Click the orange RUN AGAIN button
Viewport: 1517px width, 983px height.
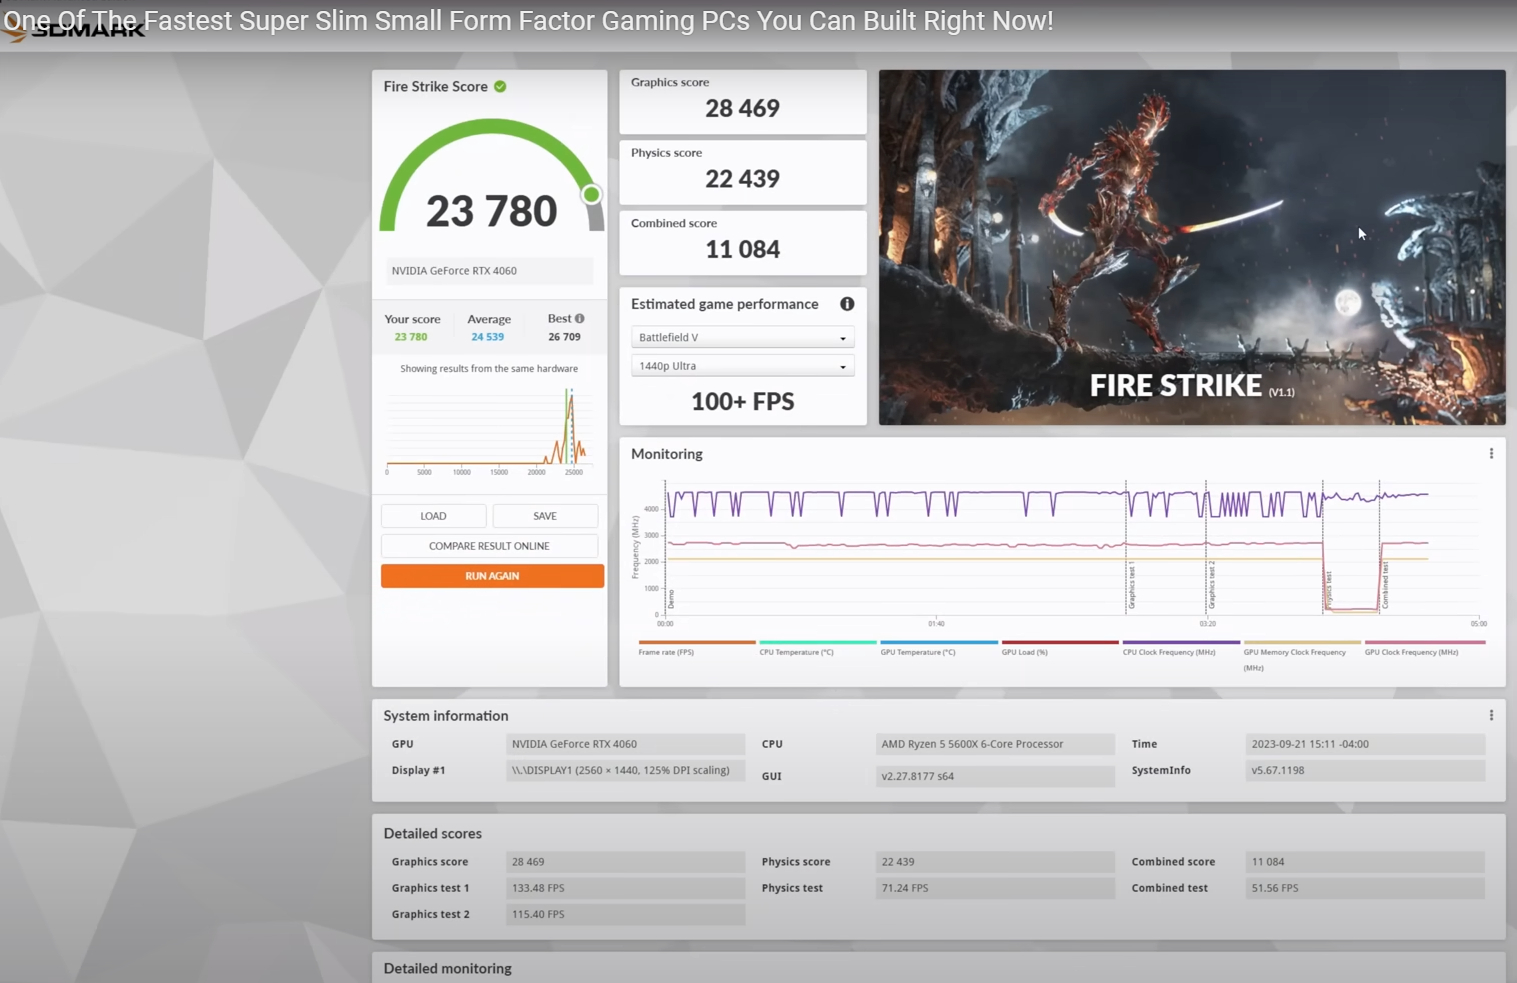[x=492, y=576]
